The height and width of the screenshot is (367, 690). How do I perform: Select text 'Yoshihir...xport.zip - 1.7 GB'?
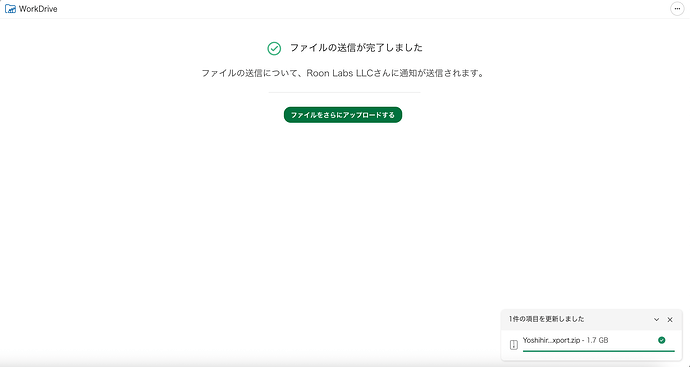point(565,340)
